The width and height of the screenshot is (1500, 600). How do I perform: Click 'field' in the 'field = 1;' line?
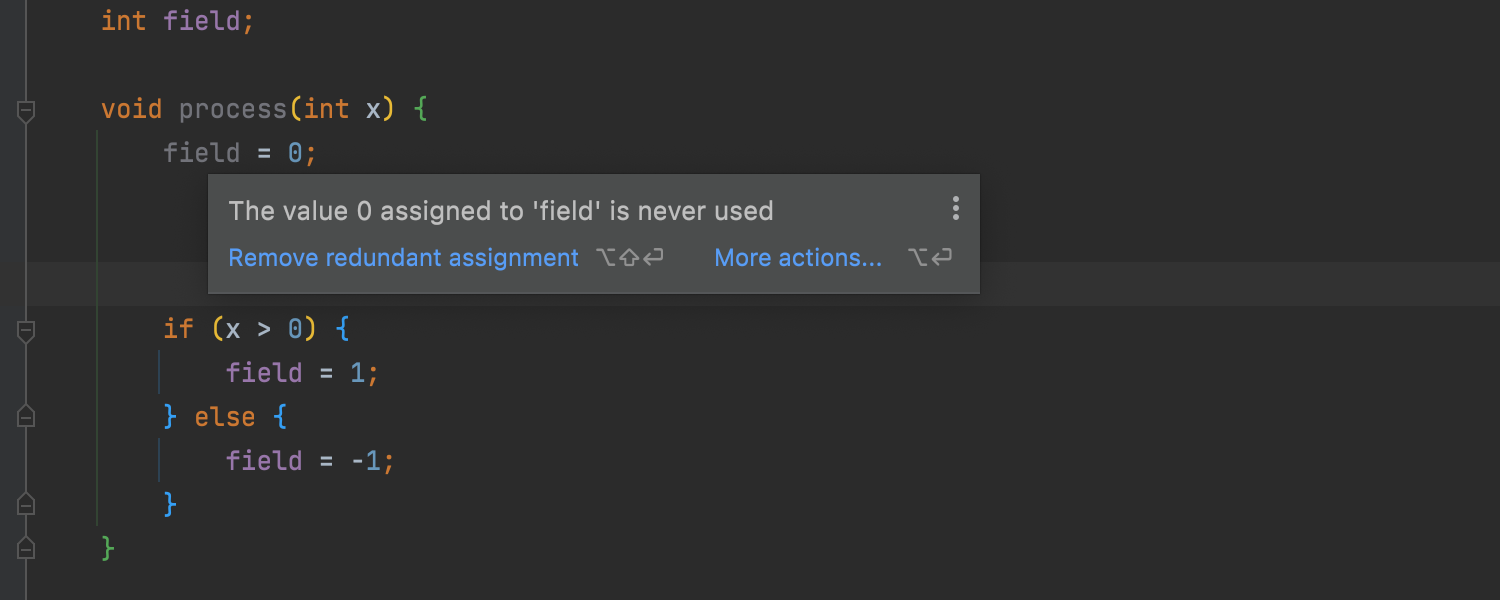pyautogui.click(x=264, y=373)
